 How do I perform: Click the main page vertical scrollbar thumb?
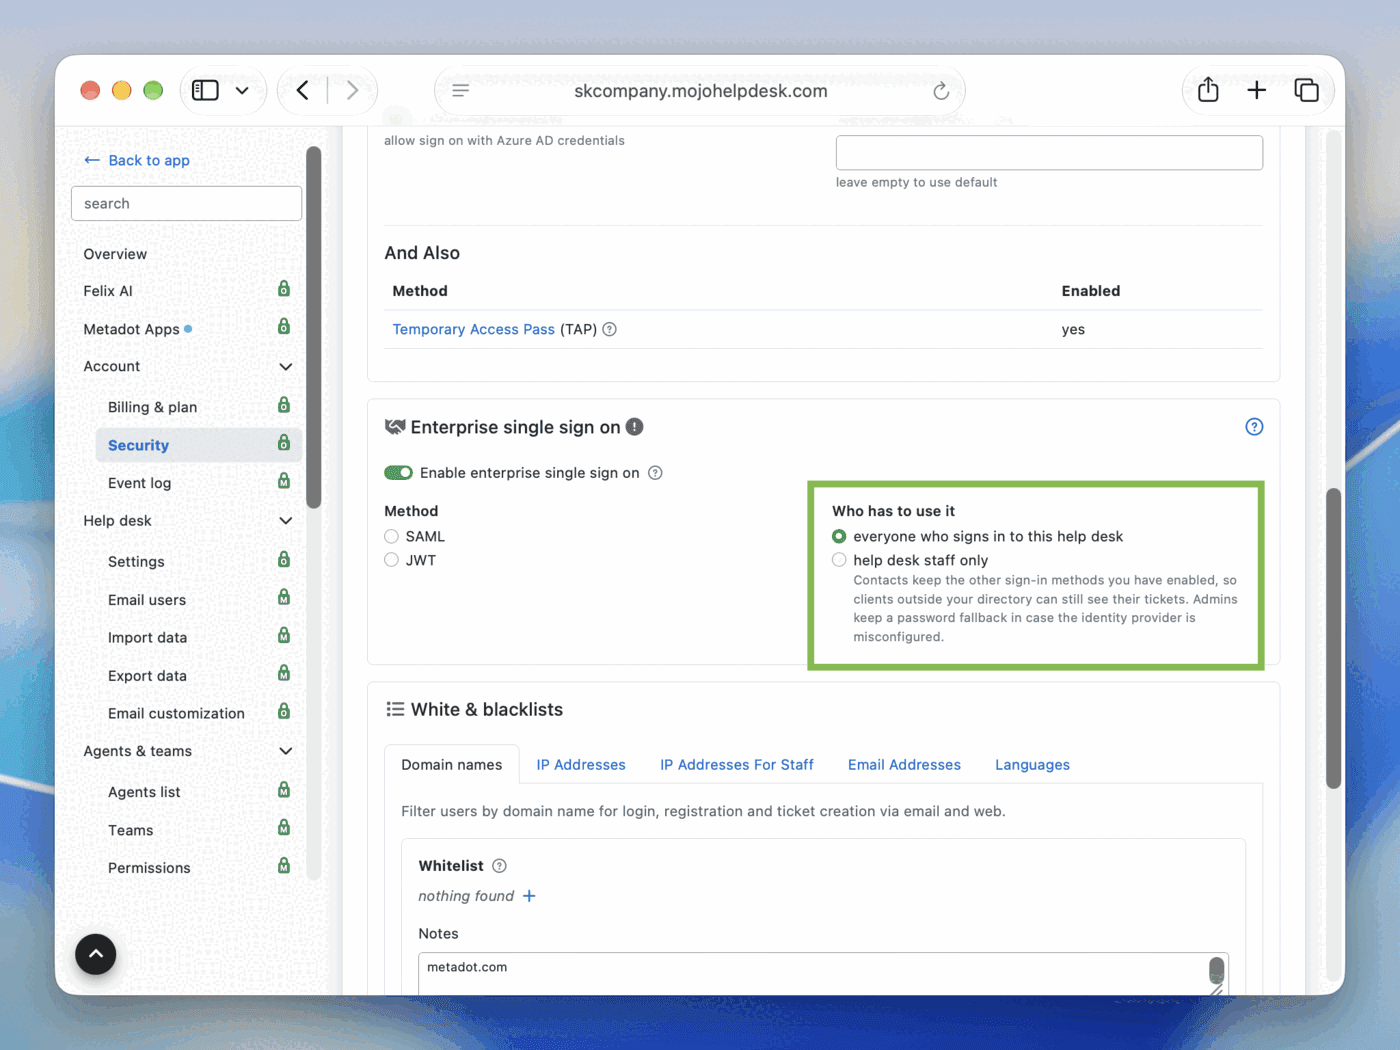[1333, 638]
